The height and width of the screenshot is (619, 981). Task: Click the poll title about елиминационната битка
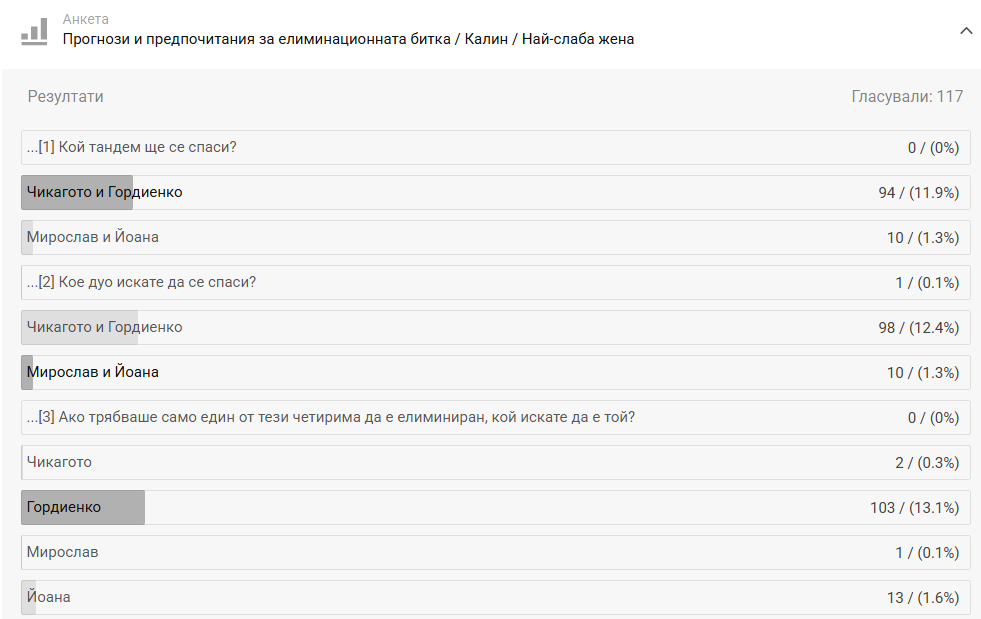pos(348,40)
